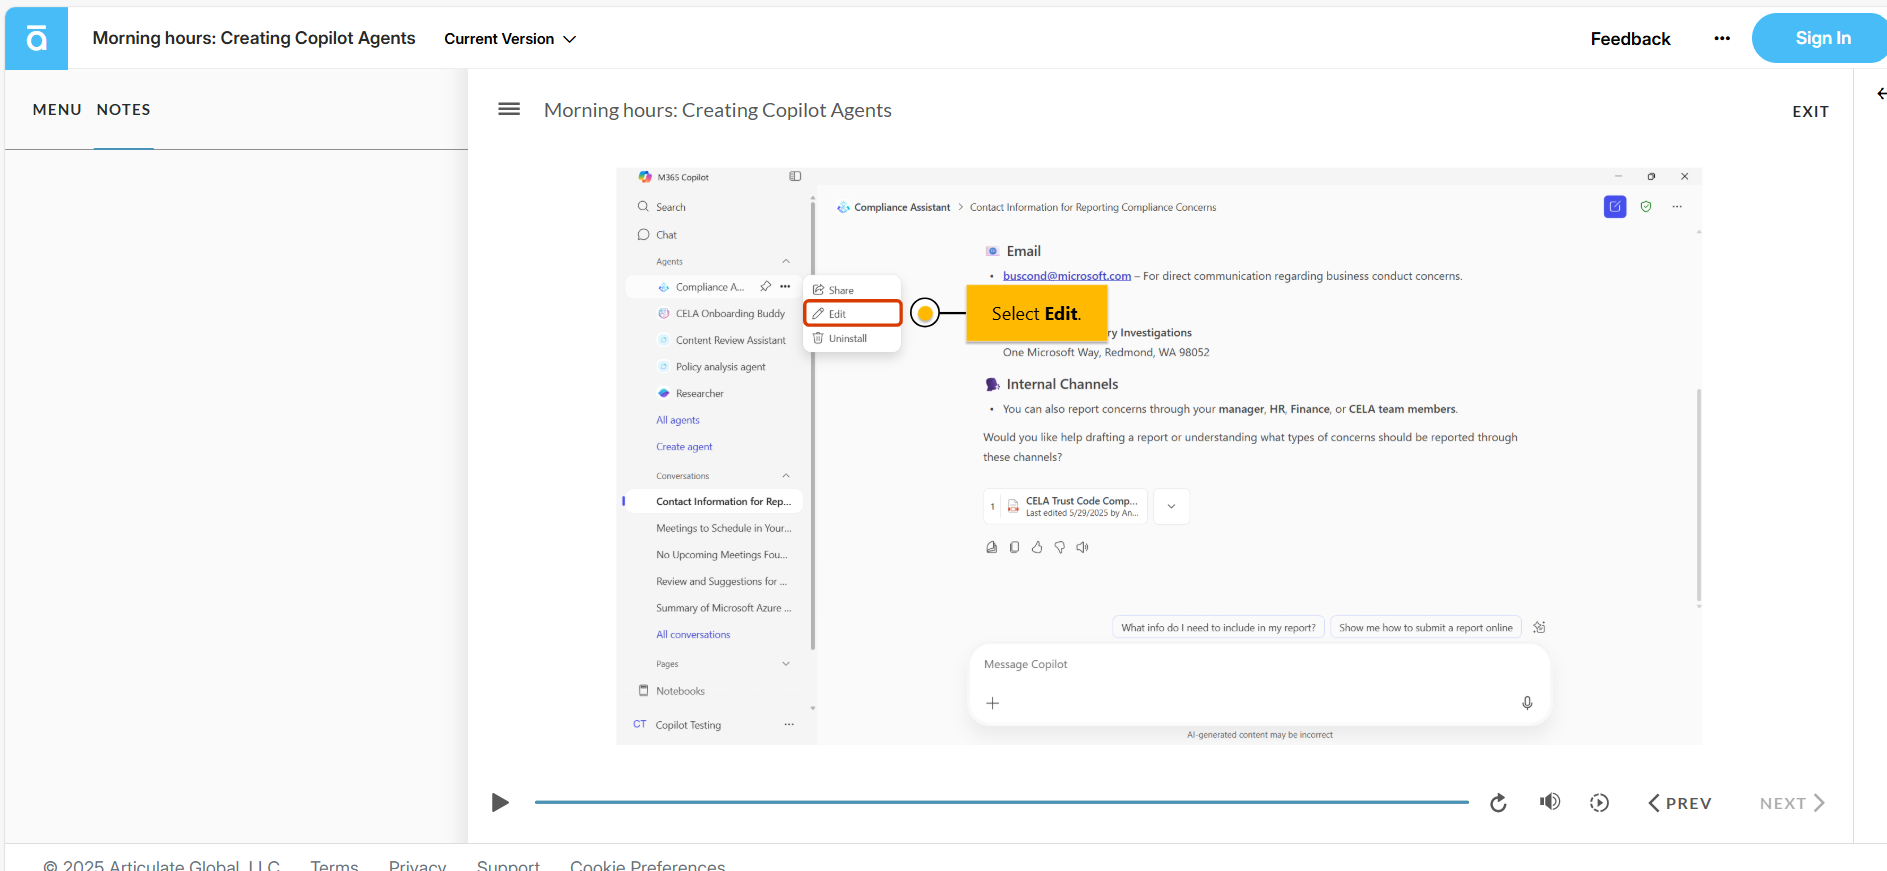
Task: Toggle the Copilot sidebar panel icon
Action: tap(795, 177)
